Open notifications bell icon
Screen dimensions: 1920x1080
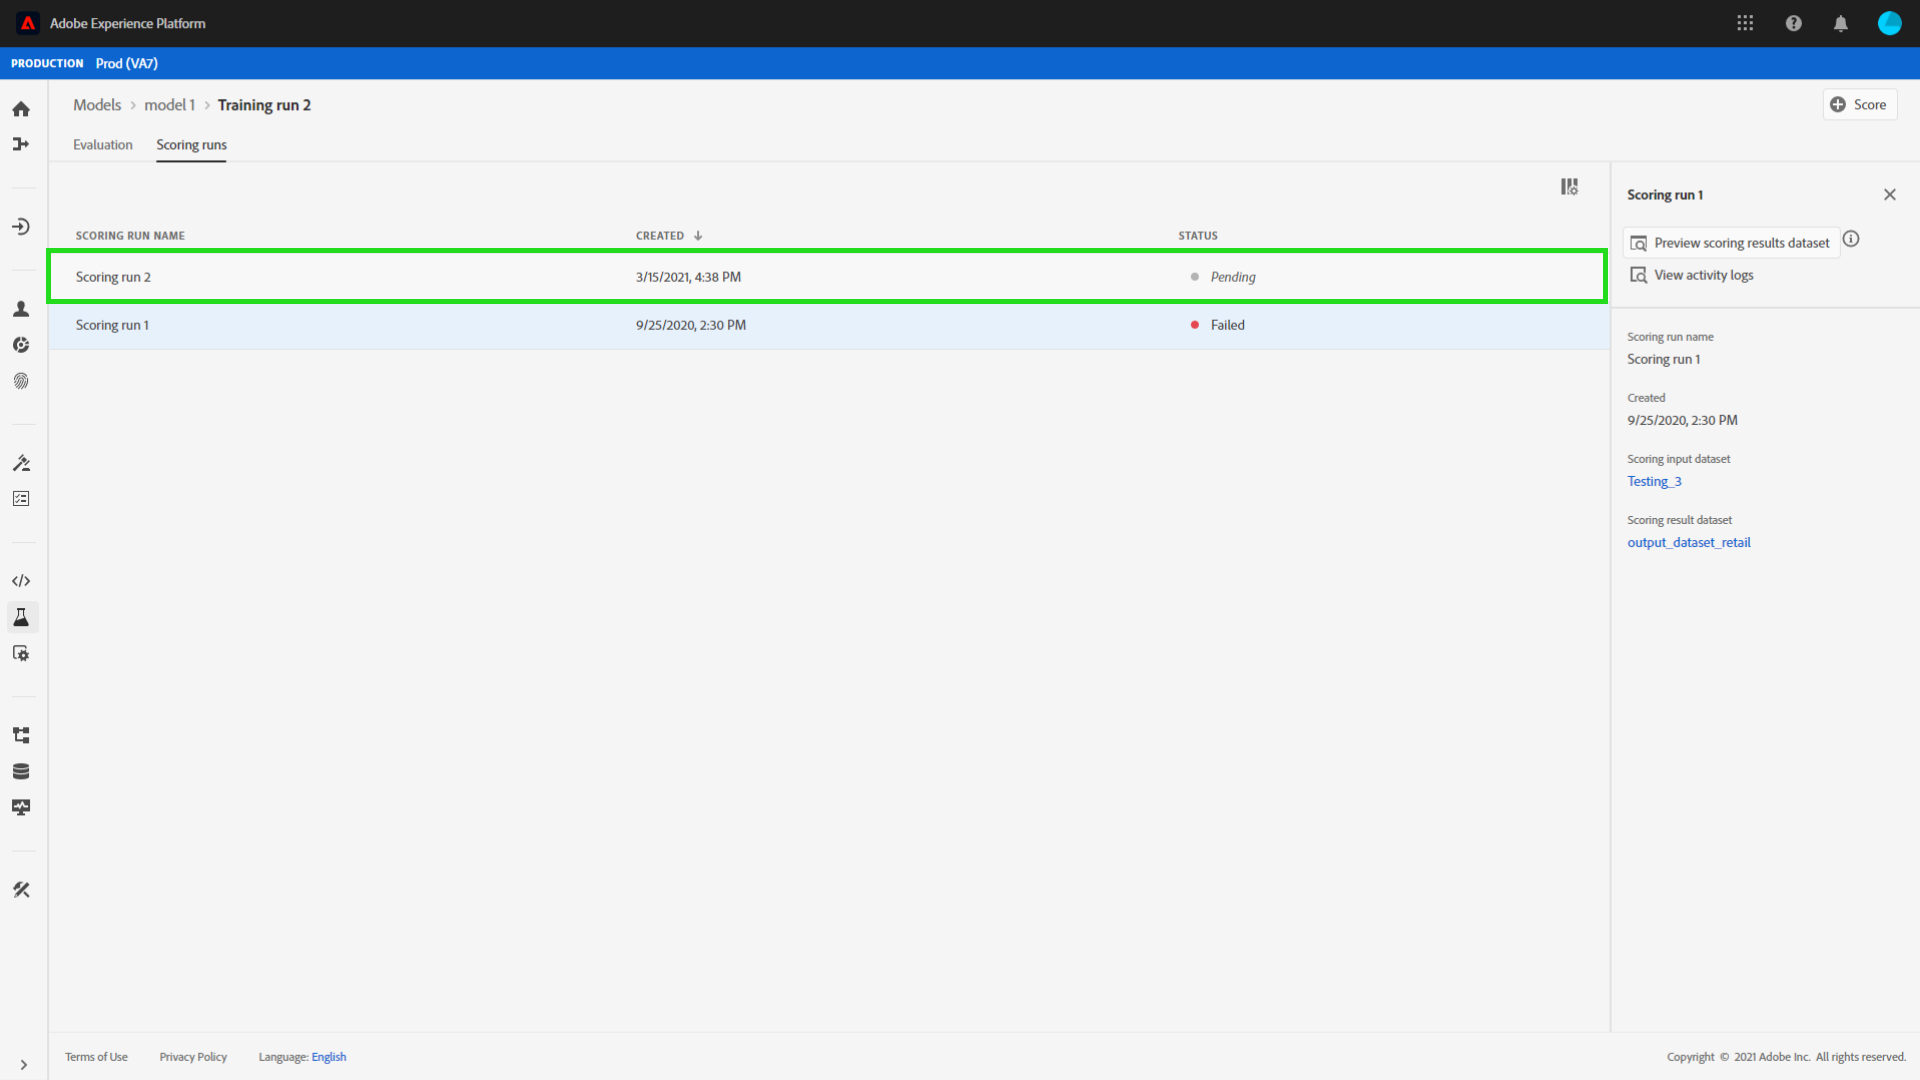pyautogui.click(x=1841, y=23)
